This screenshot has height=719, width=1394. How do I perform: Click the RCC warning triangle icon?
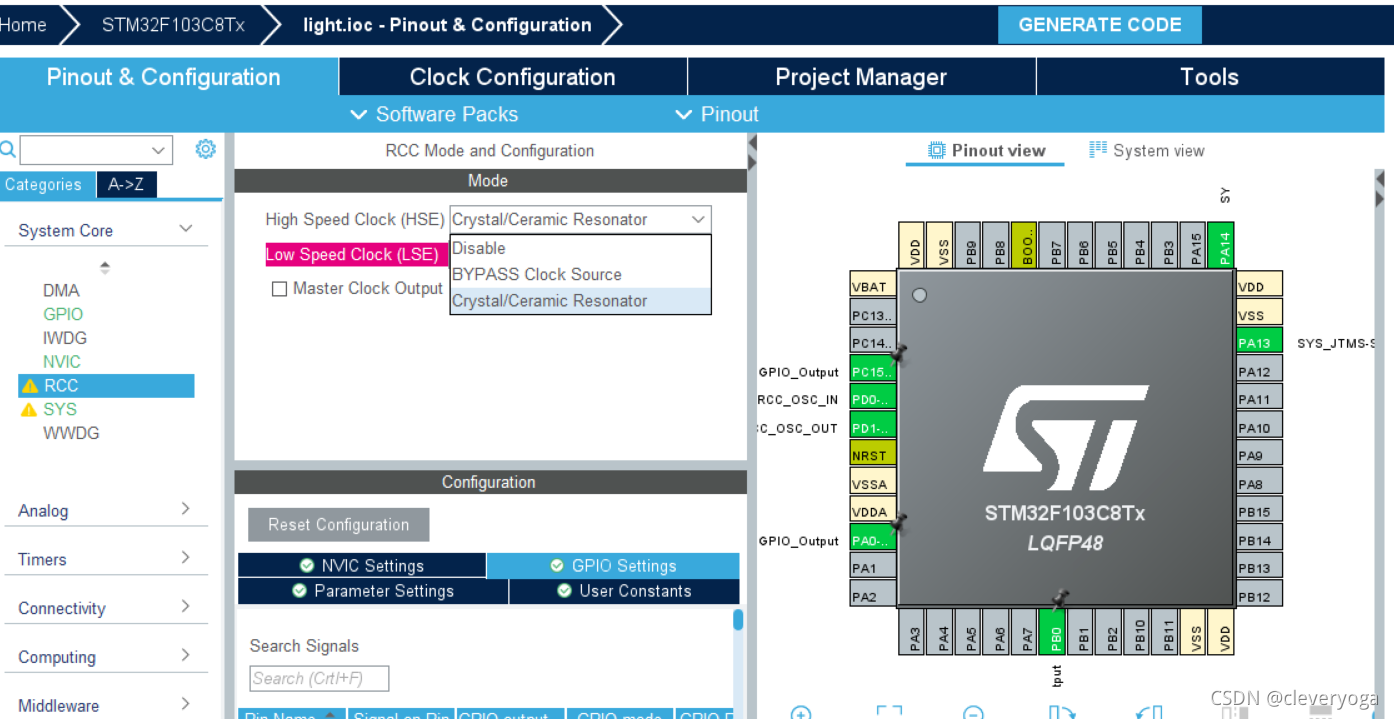coord(30,386)
